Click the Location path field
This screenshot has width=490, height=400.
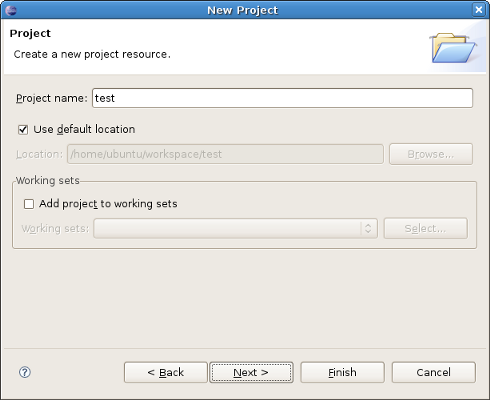(x=225, y=154)
